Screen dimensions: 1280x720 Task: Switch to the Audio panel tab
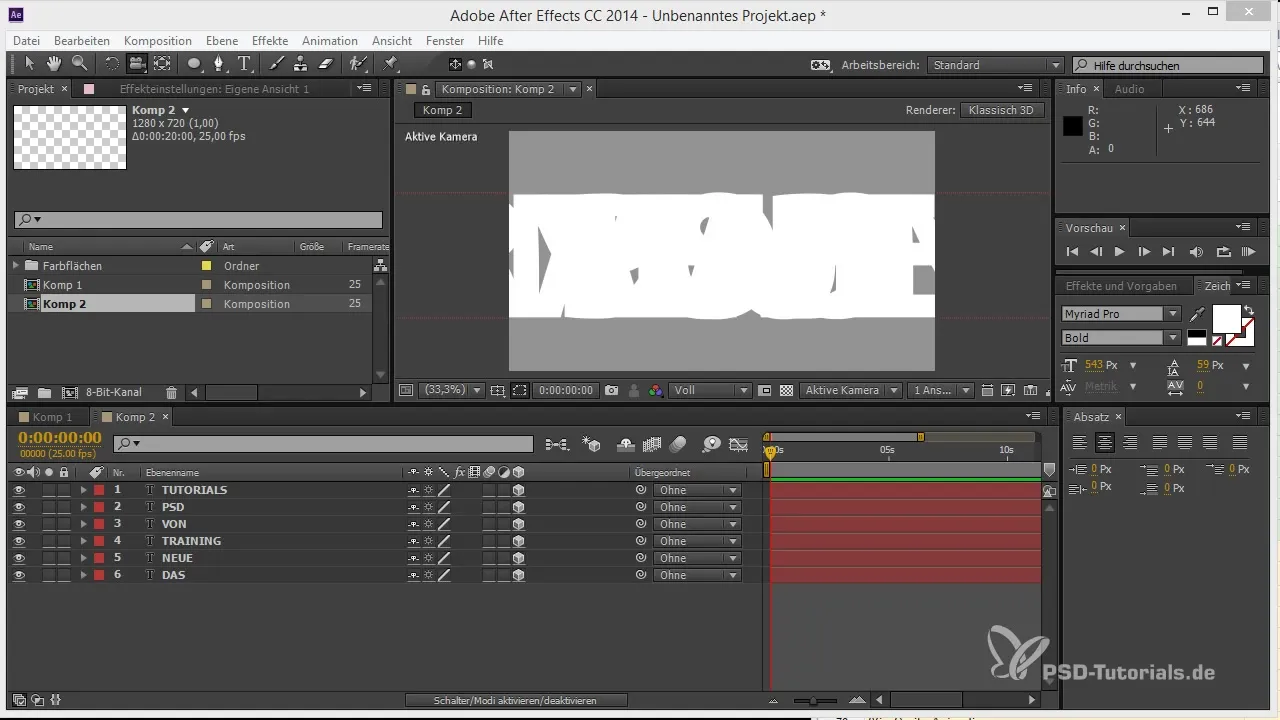coord(1130,89)
